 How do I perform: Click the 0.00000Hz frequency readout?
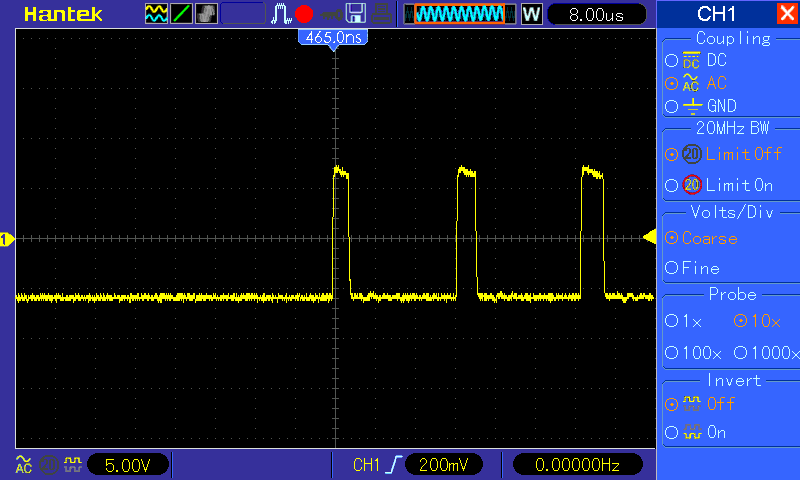coord(577,465)
